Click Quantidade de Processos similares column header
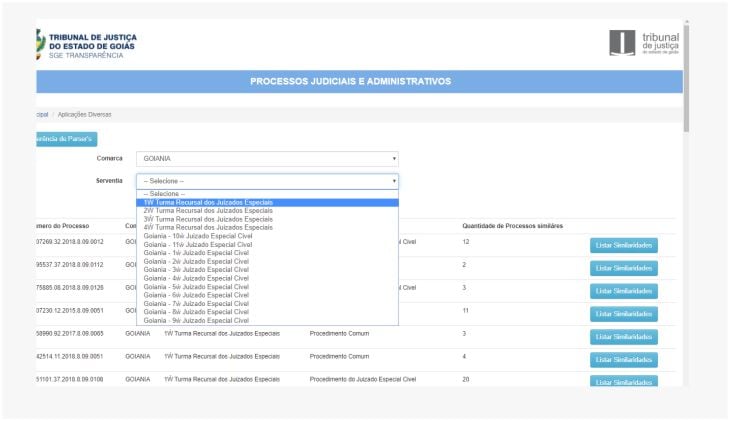 point(512,226)
